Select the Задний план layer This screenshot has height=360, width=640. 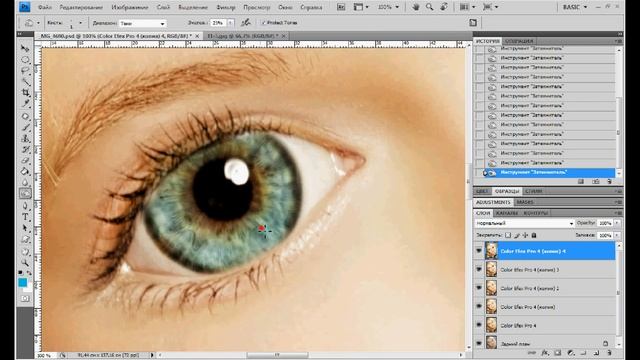pyautogui.click(x=549, y=344)
